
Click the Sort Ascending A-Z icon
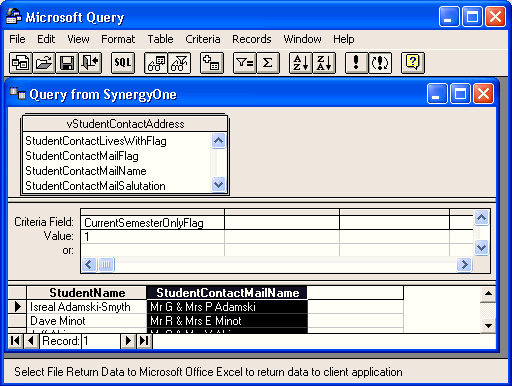point(301,63)
